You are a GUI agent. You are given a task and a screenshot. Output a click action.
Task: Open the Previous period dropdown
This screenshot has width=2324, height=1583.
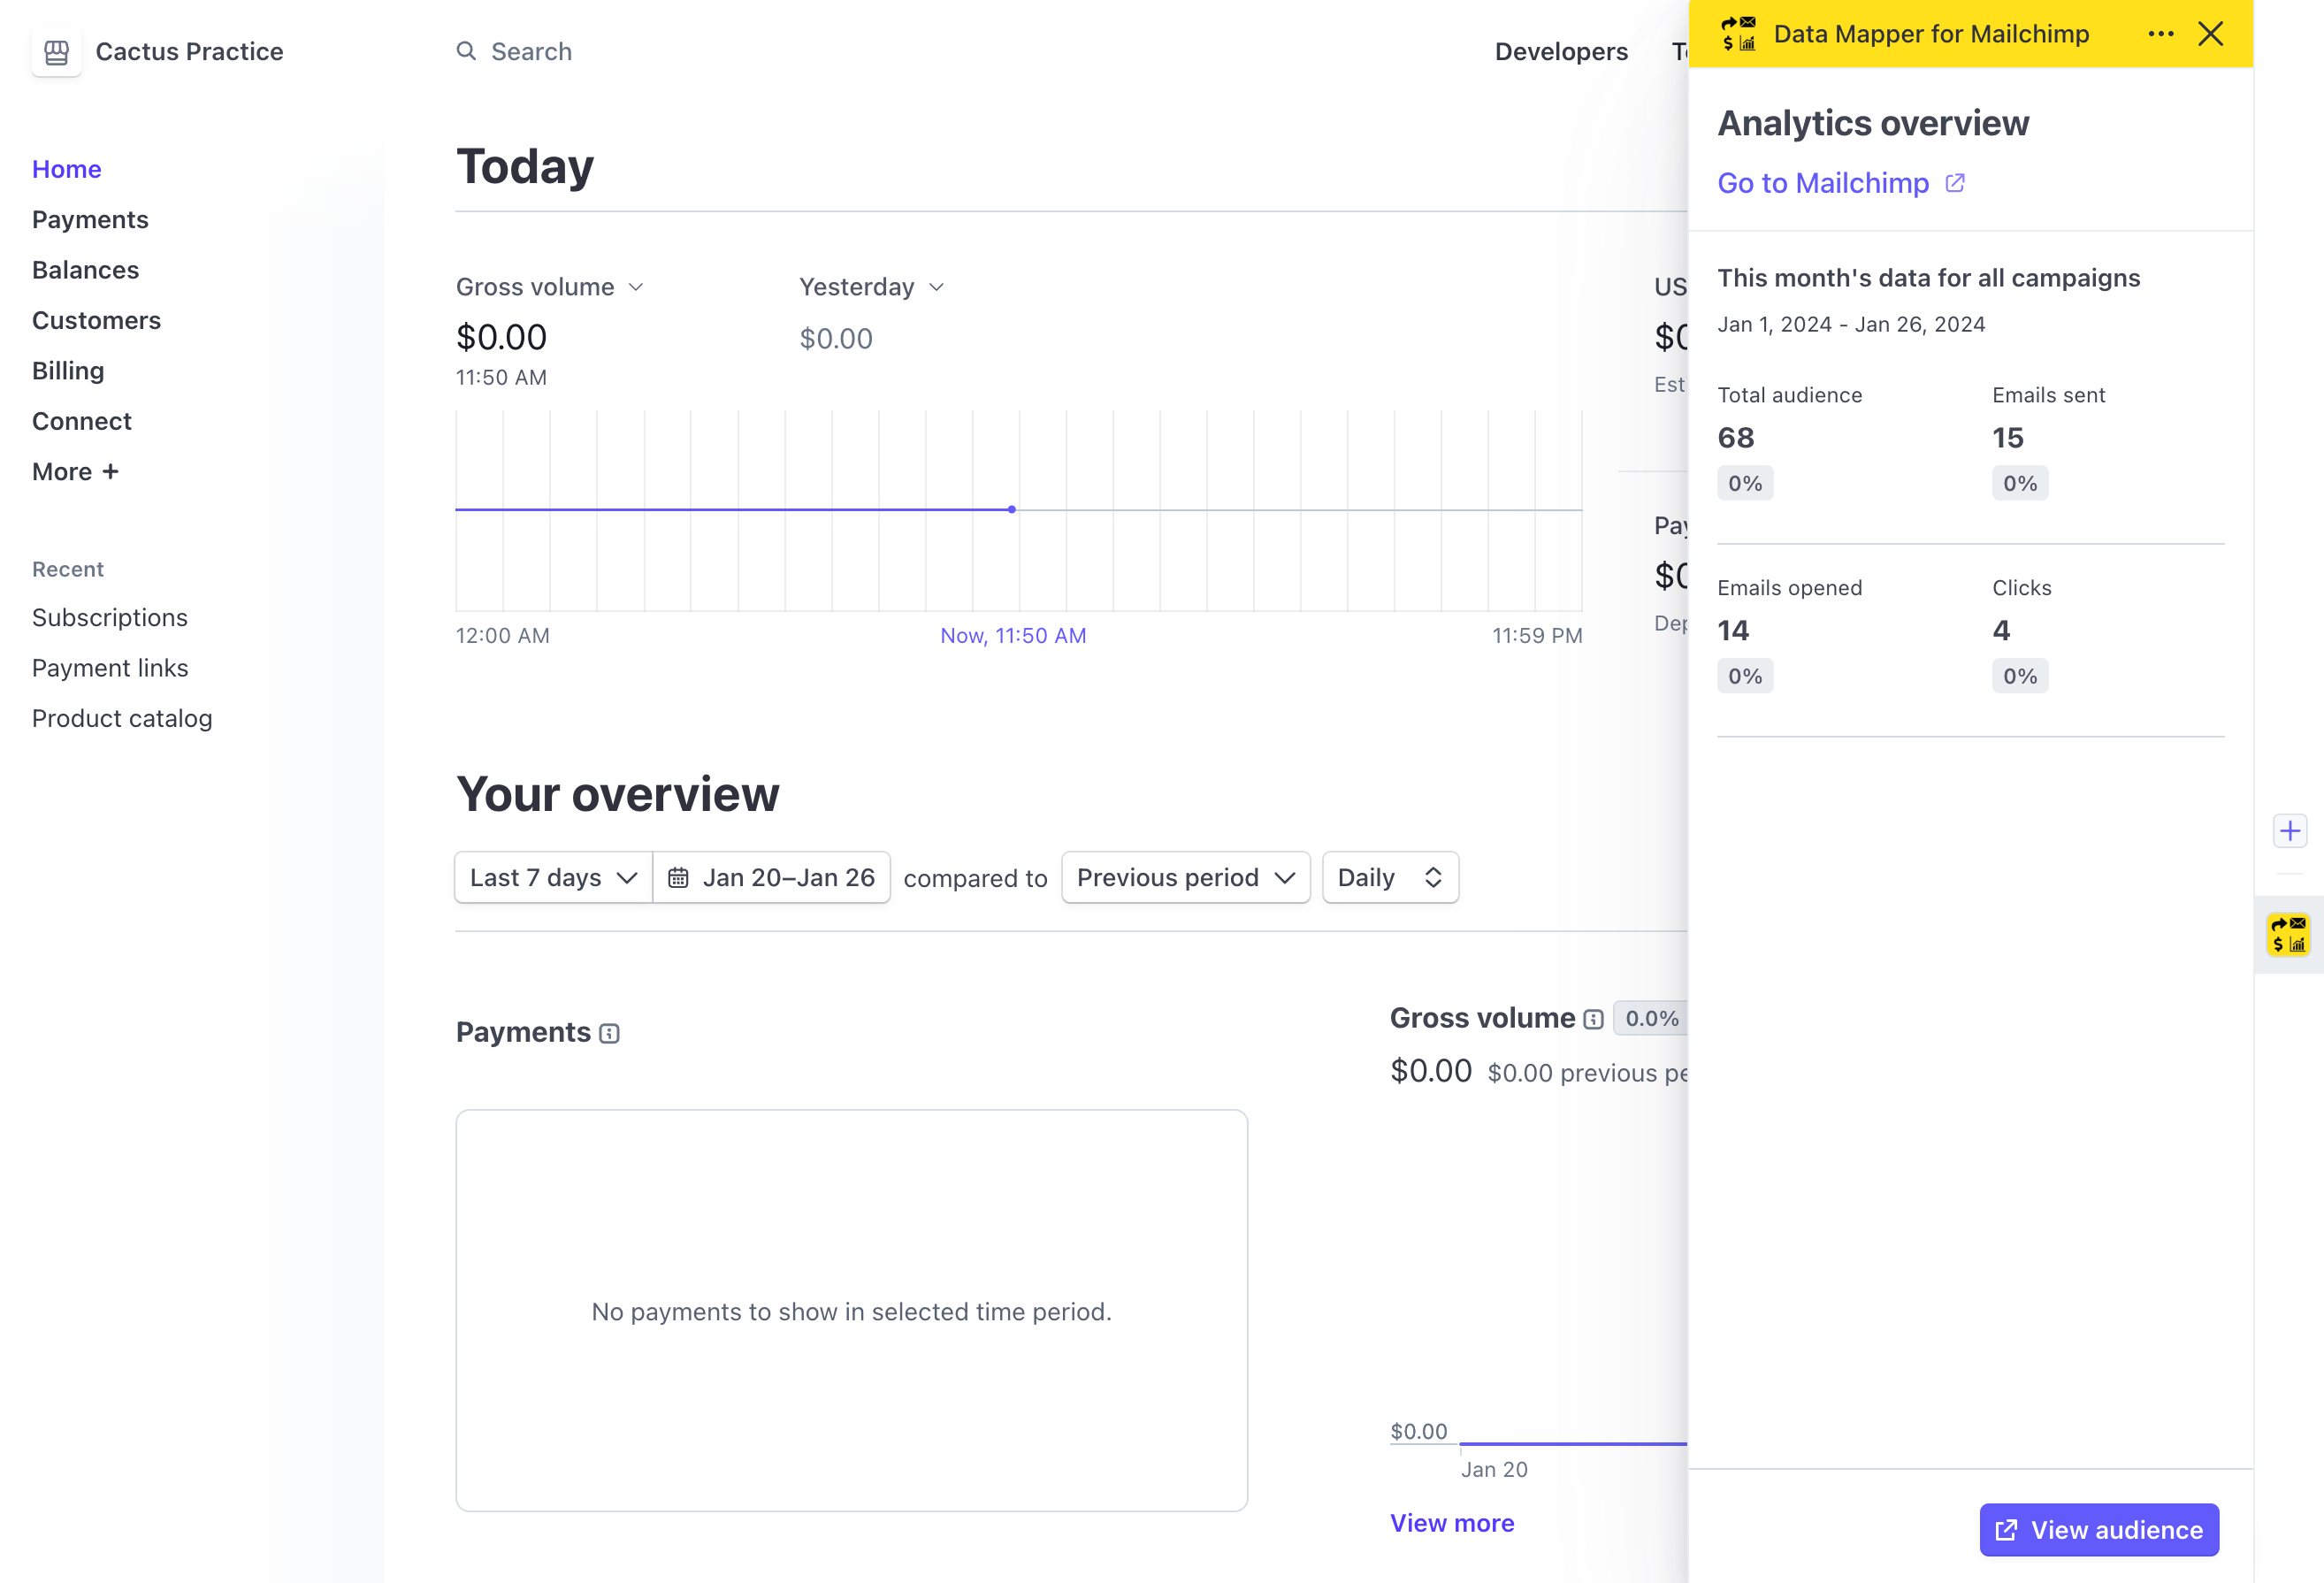point(1185,877)
